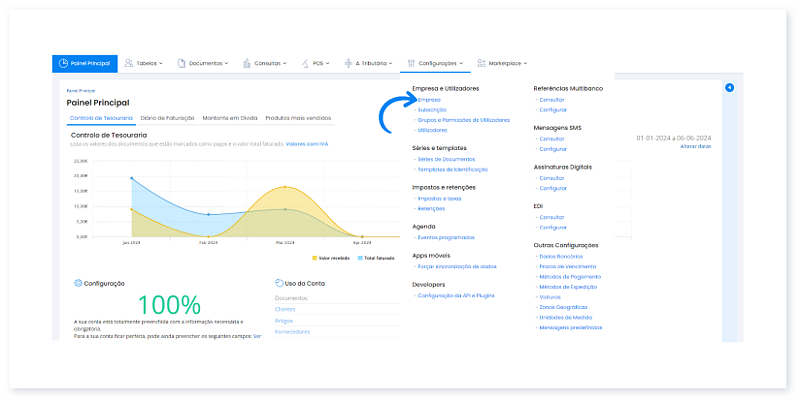
Task: Expand the Marketplace menu chevron
Action: pyautogui.click(x=526, y=63)
